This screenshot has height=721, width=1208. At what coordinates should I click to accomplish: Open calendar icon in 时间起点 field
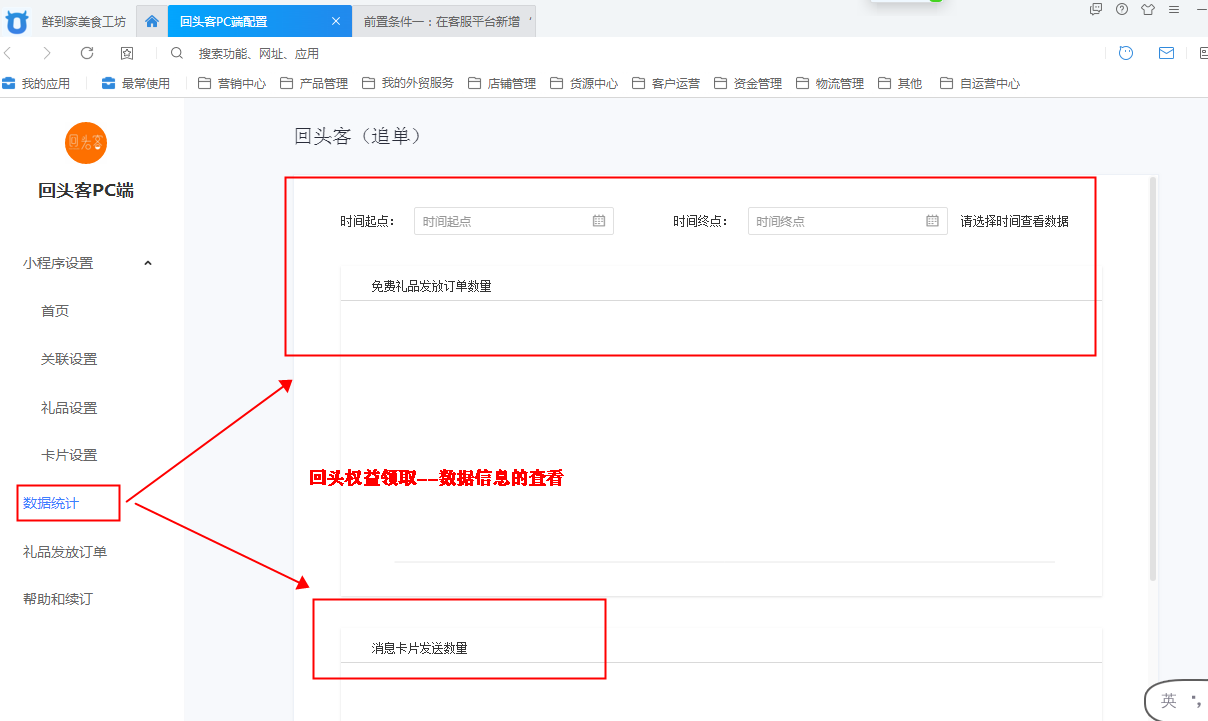click(x=599, y=221)
